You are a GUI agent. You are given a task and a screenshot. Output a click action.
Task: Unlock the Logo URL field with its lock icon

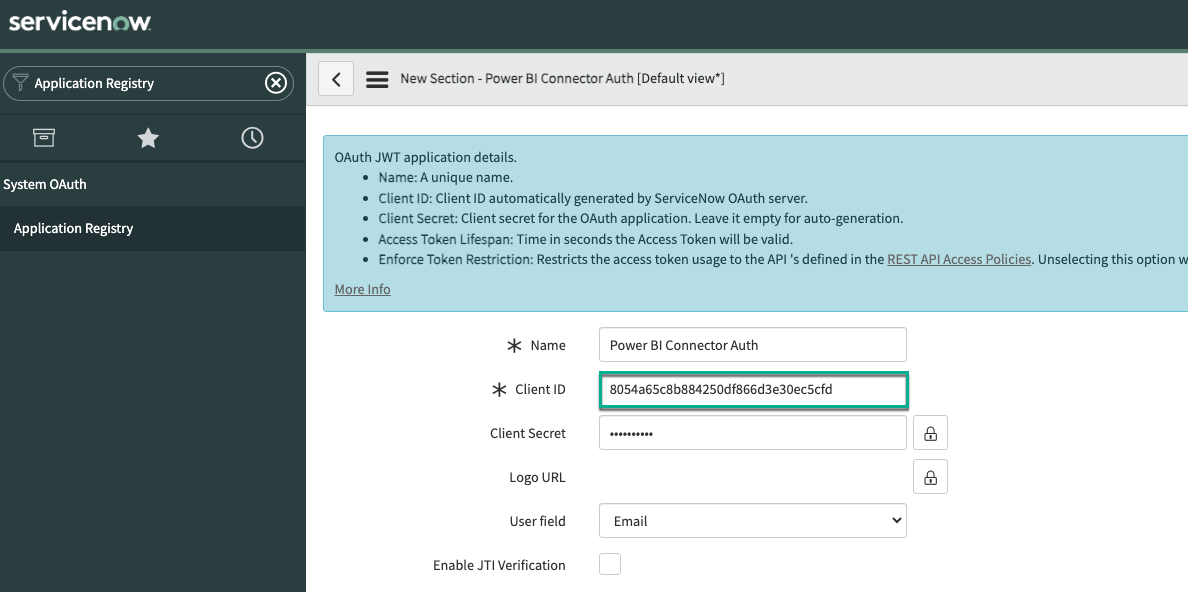click(930, 476)
